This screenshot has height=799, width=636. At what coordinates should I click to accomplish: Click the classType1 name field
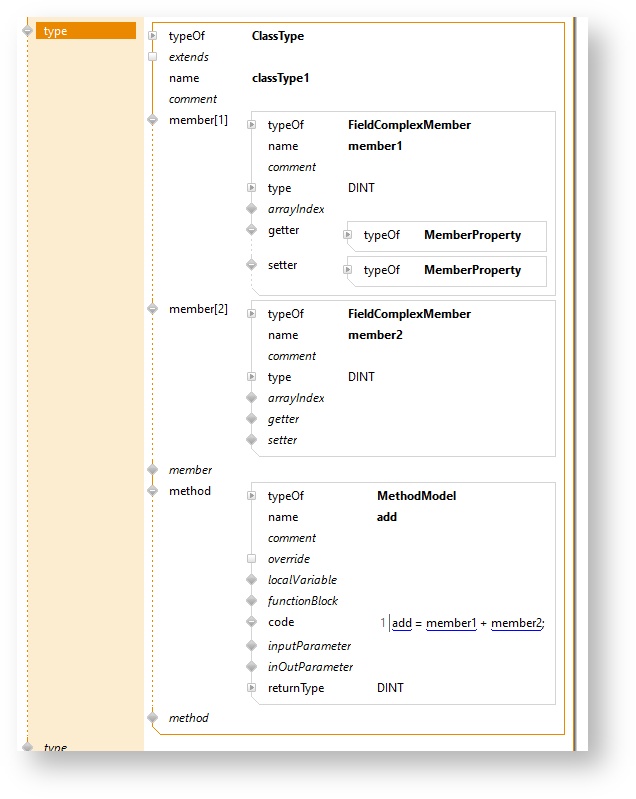(x=280, y=78)
